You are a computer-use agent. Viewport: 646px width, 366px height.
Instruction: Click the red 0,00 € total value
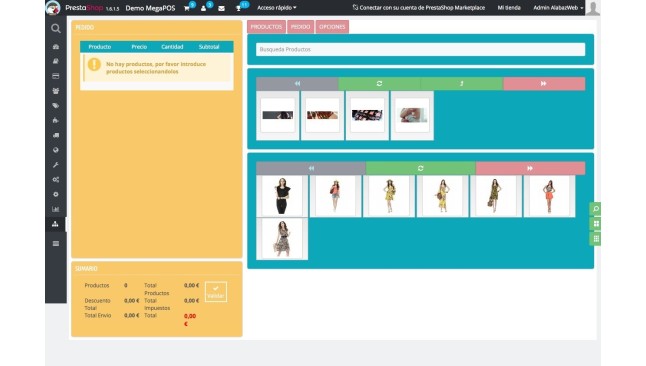point(190,320)
